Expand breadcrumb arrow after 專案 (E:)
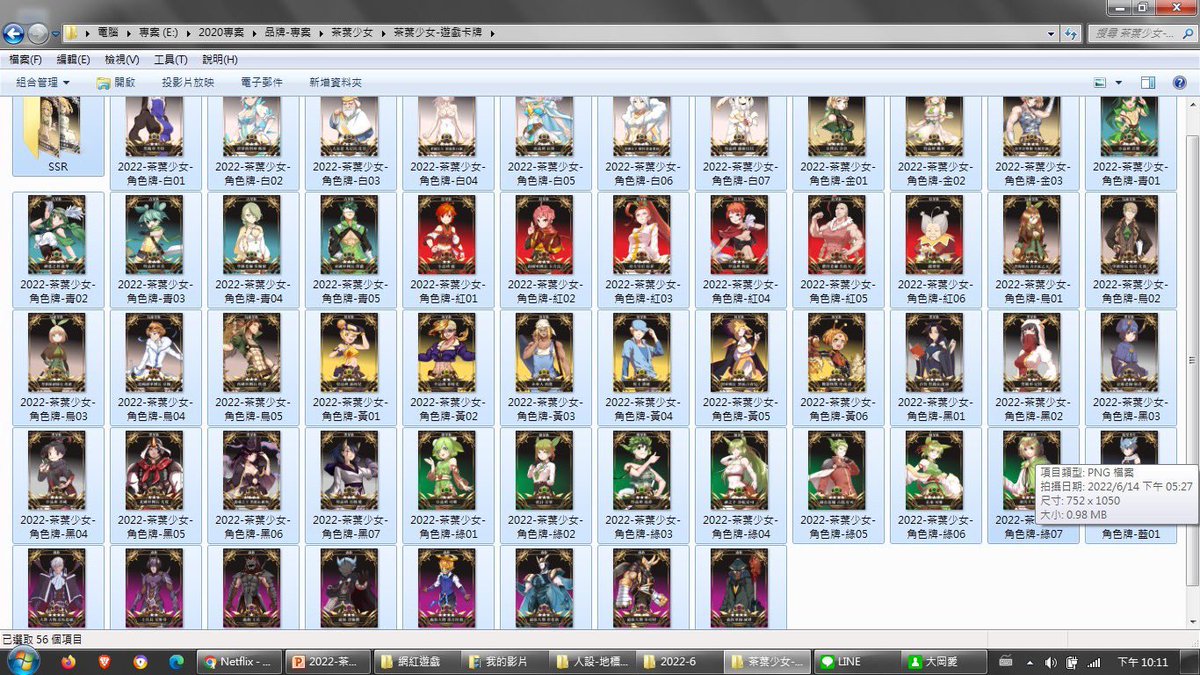The height and width of the screenshot is (675, 1200). coord(191,33)
